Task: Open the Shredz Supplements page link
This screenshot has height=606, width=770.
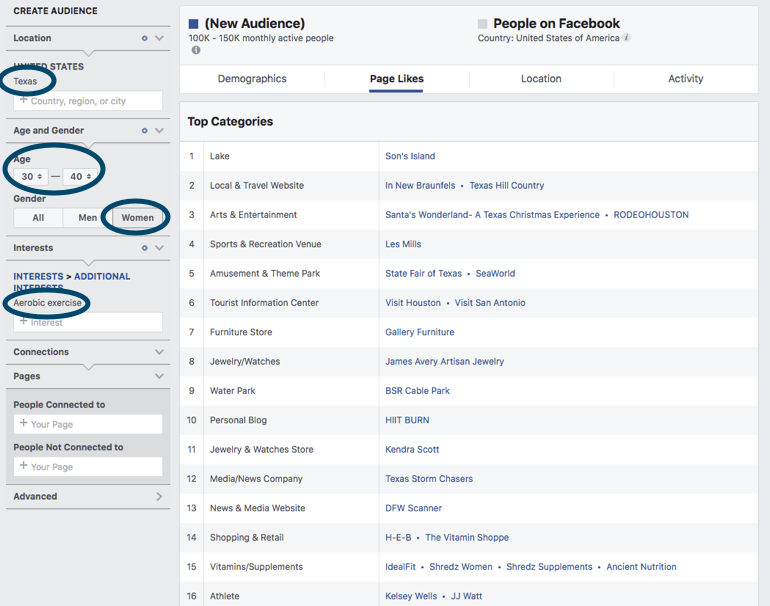Action: pyautogui.click(x=549, y=567)
